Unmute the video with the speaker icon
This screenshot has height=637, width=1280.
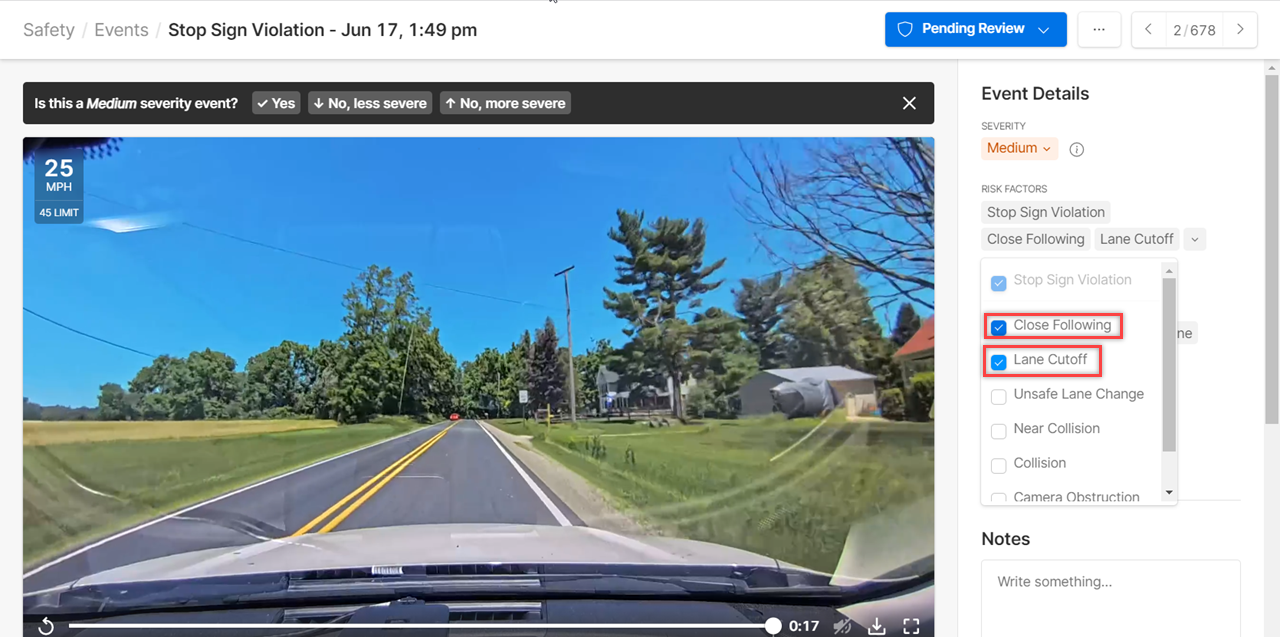(x=843, y=626)
